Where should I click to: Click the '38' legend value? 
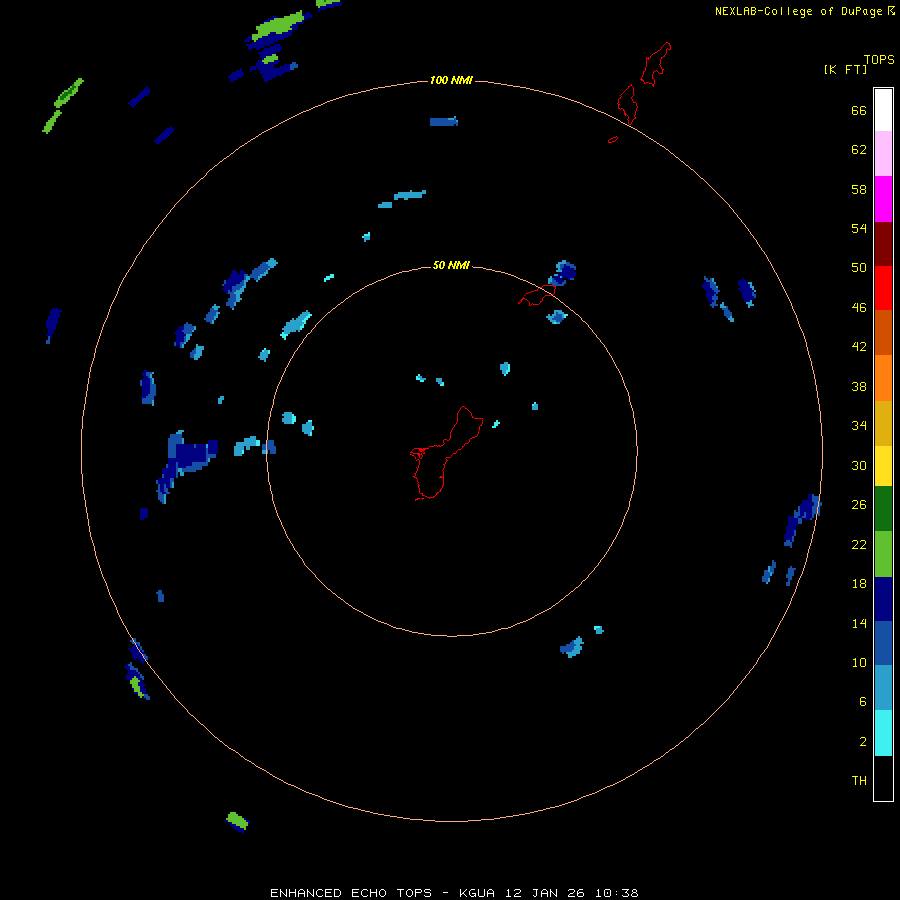[x=859, y=386]
